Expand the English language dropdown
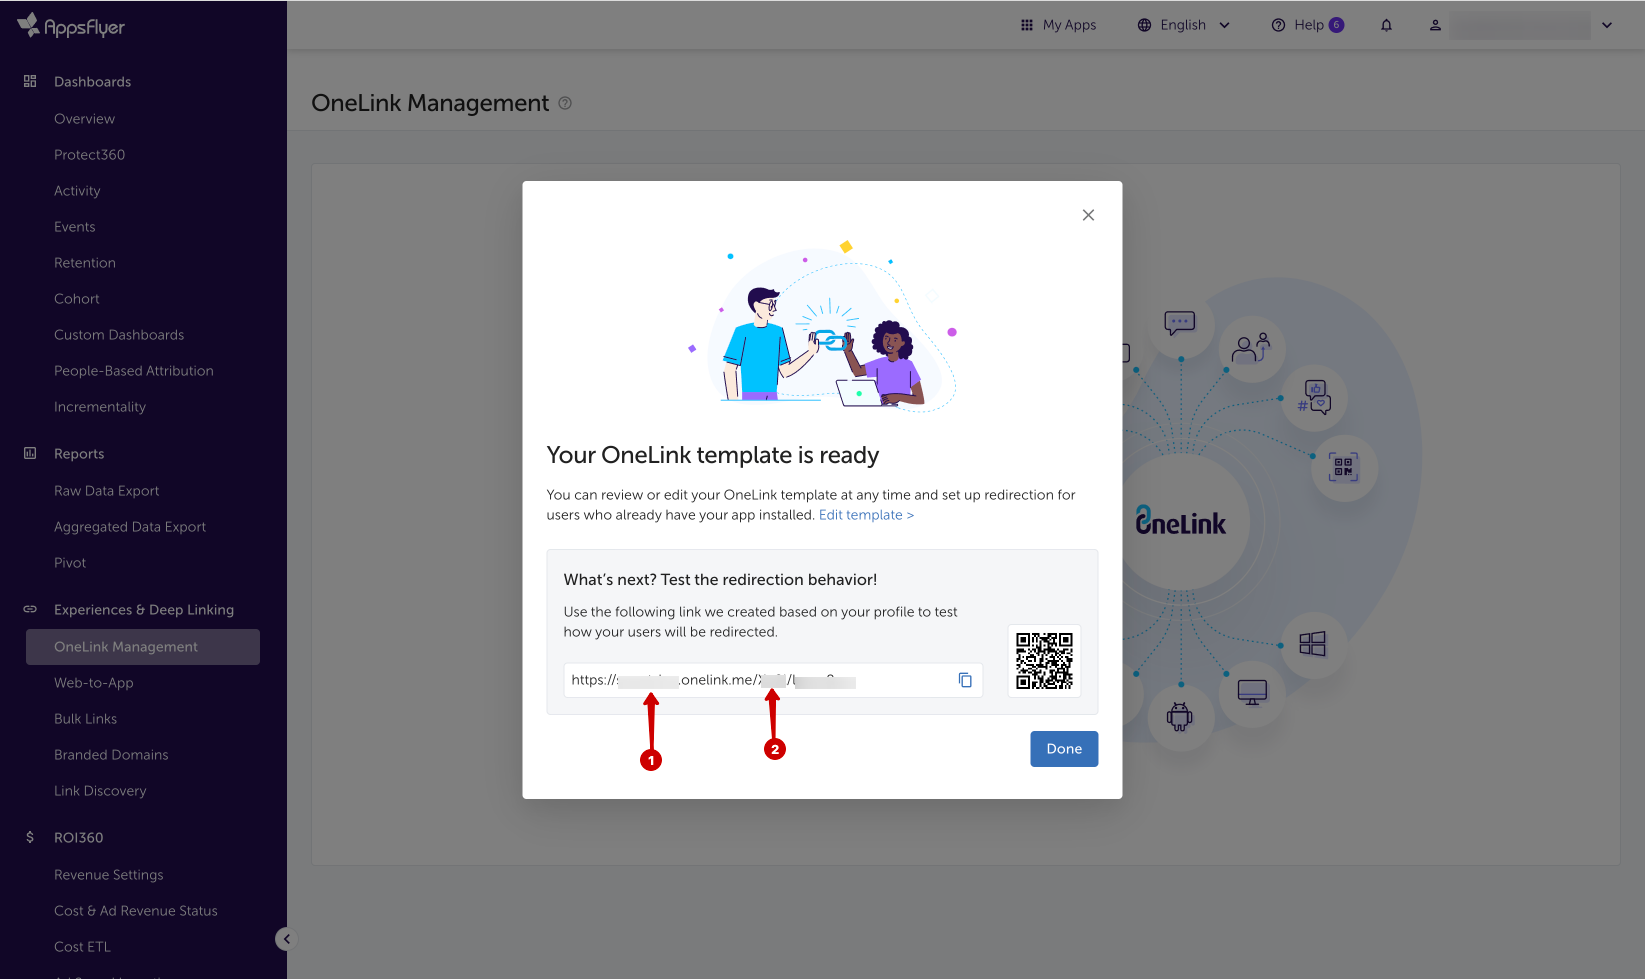The image size is (1645, 979). tap(1224, 25)
